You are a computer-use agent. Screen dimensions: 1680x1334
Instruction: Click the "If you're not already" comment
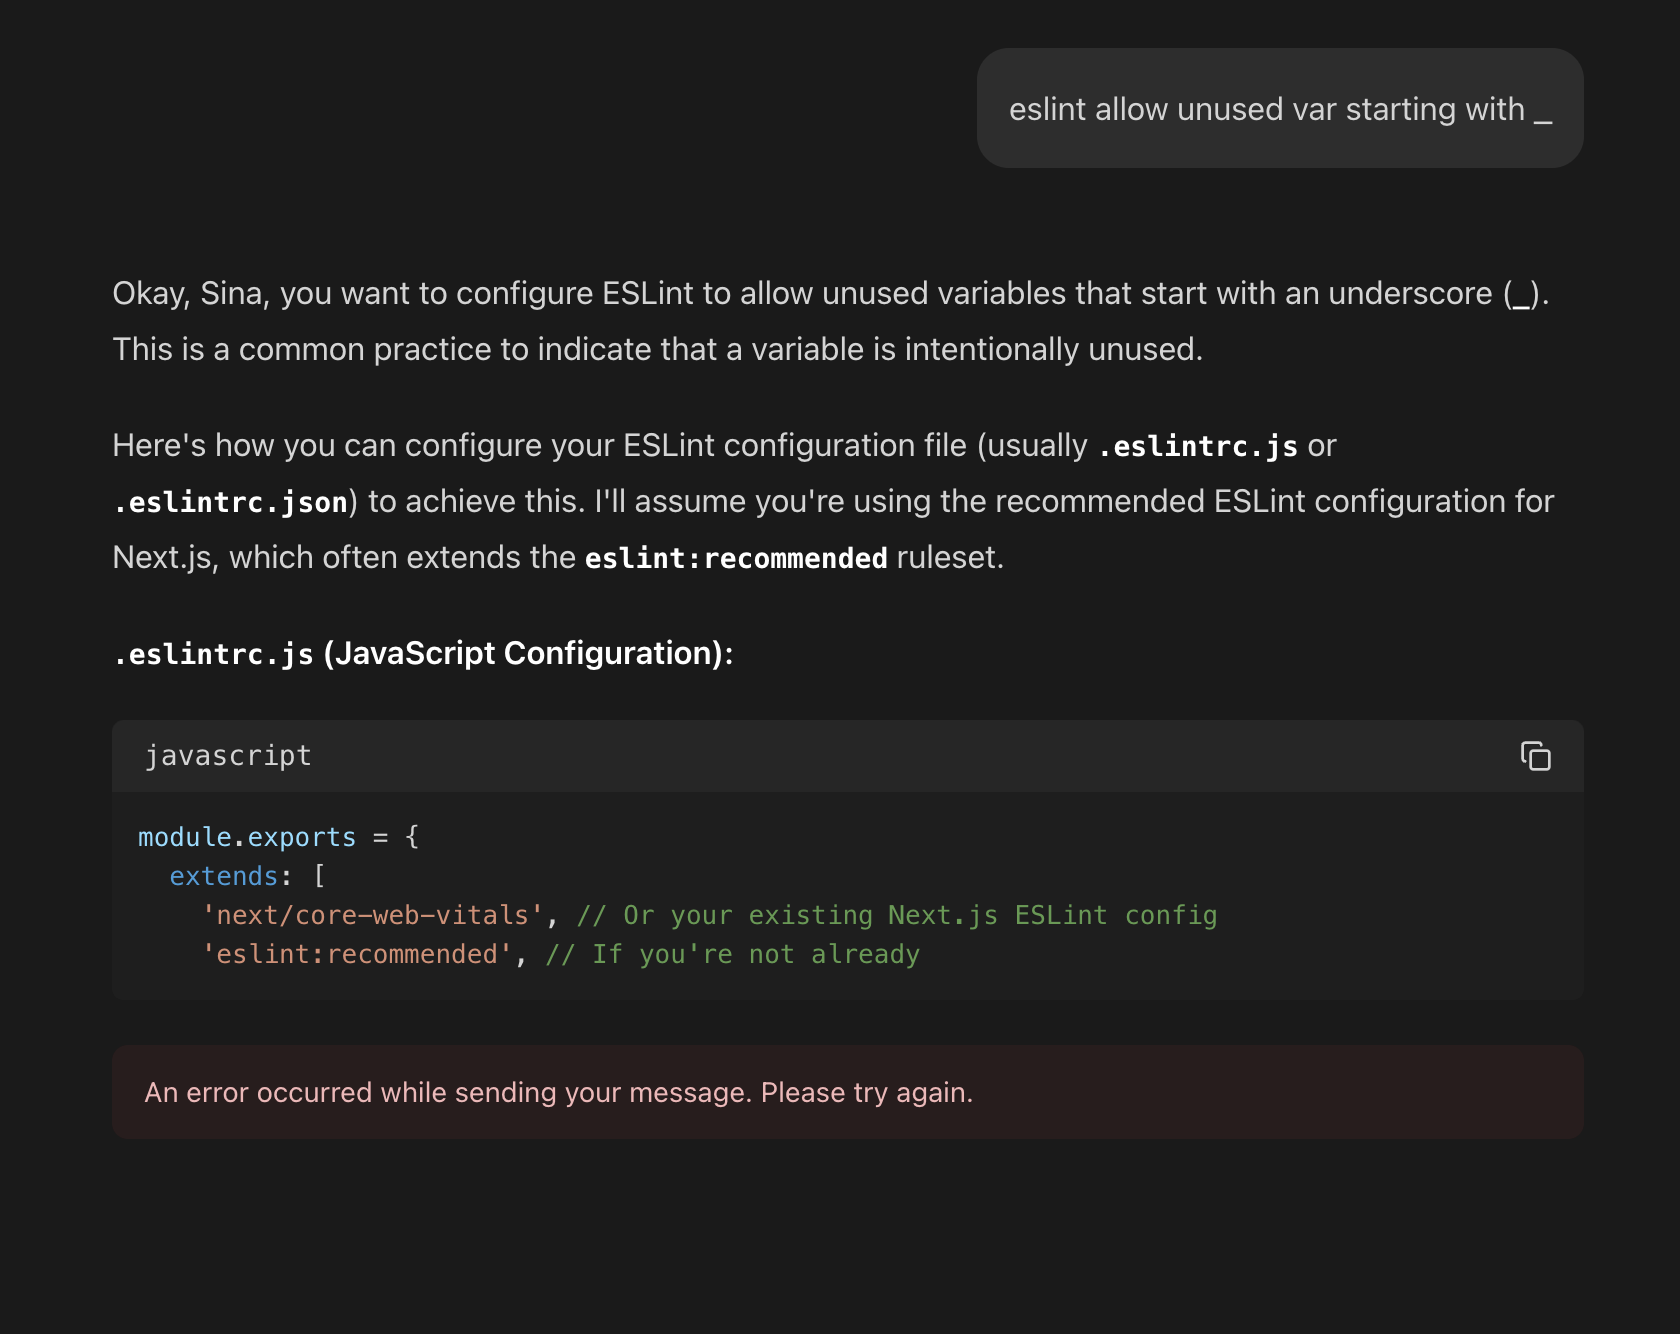[732, 954]
